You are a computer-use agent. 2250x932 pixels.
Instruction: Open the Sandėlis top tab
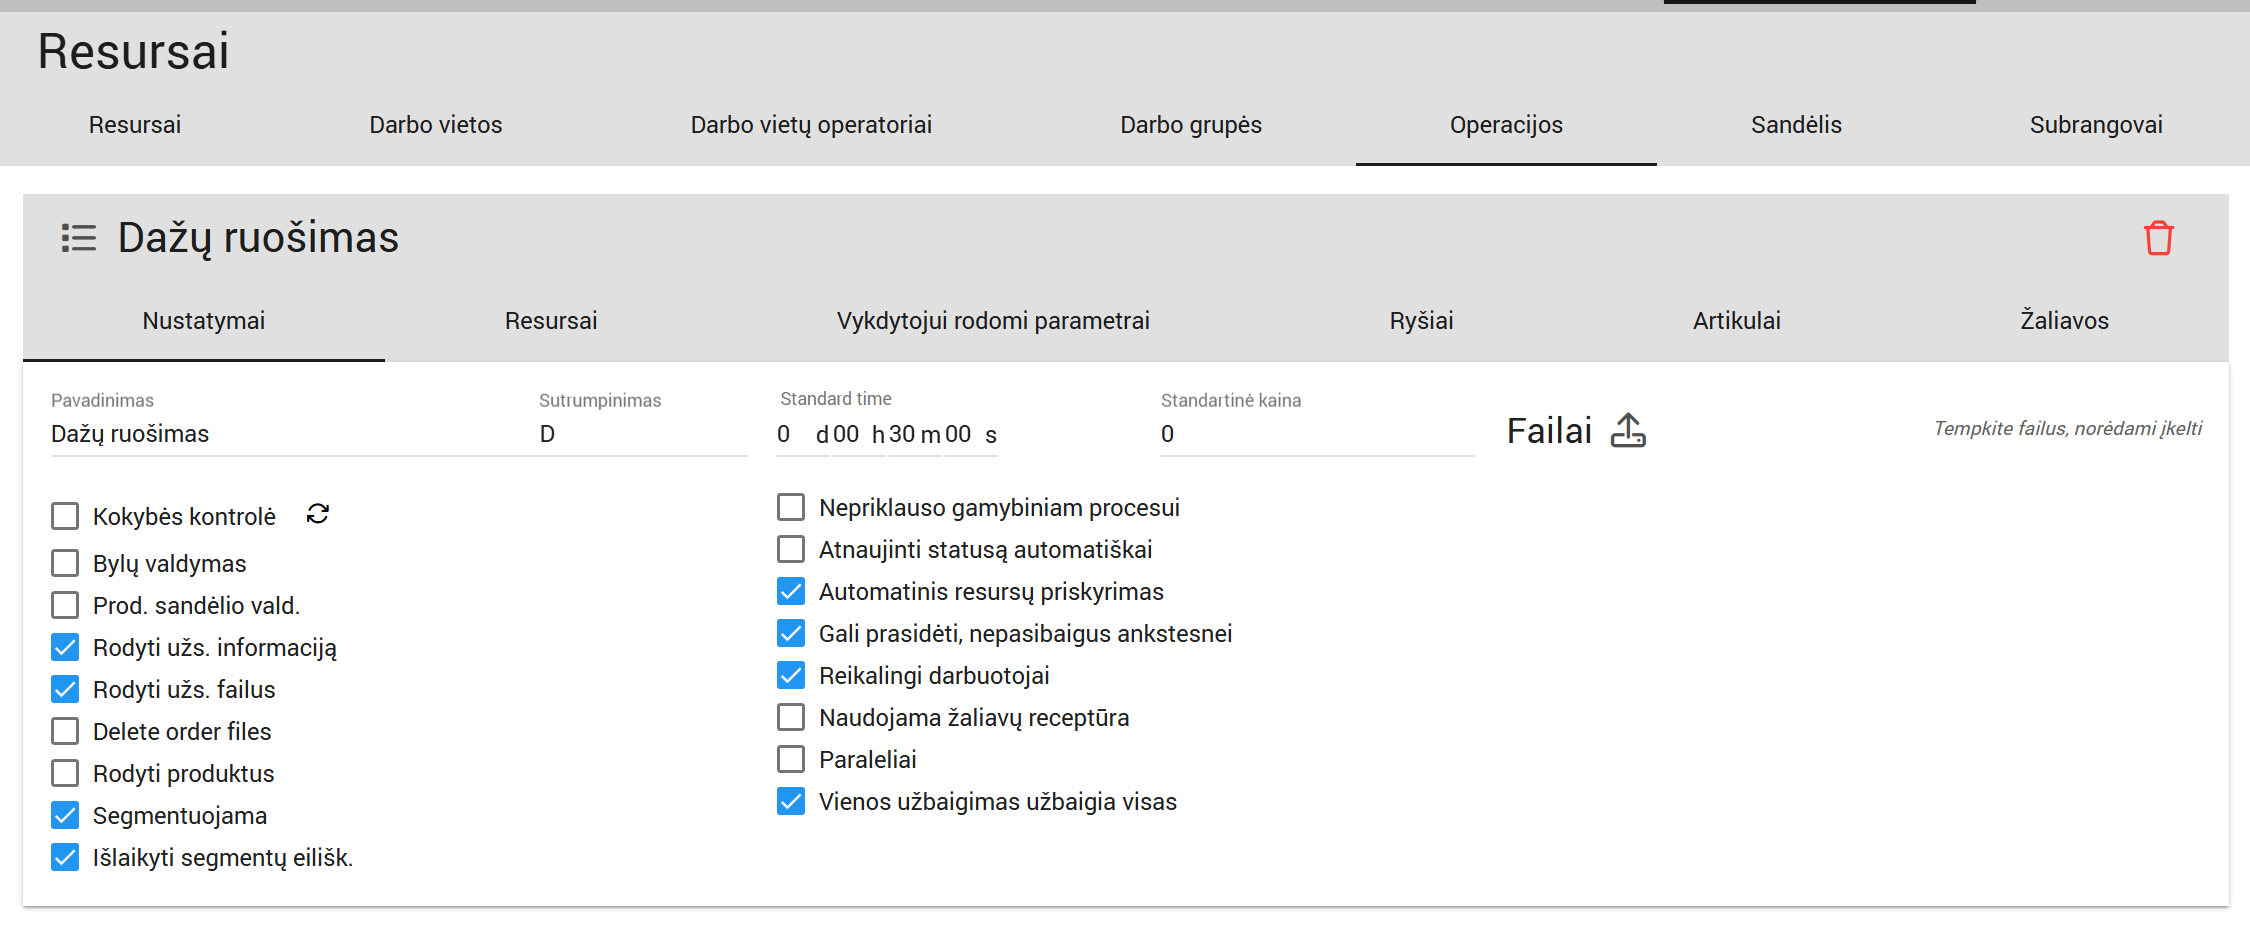[x=1795, y=125]
